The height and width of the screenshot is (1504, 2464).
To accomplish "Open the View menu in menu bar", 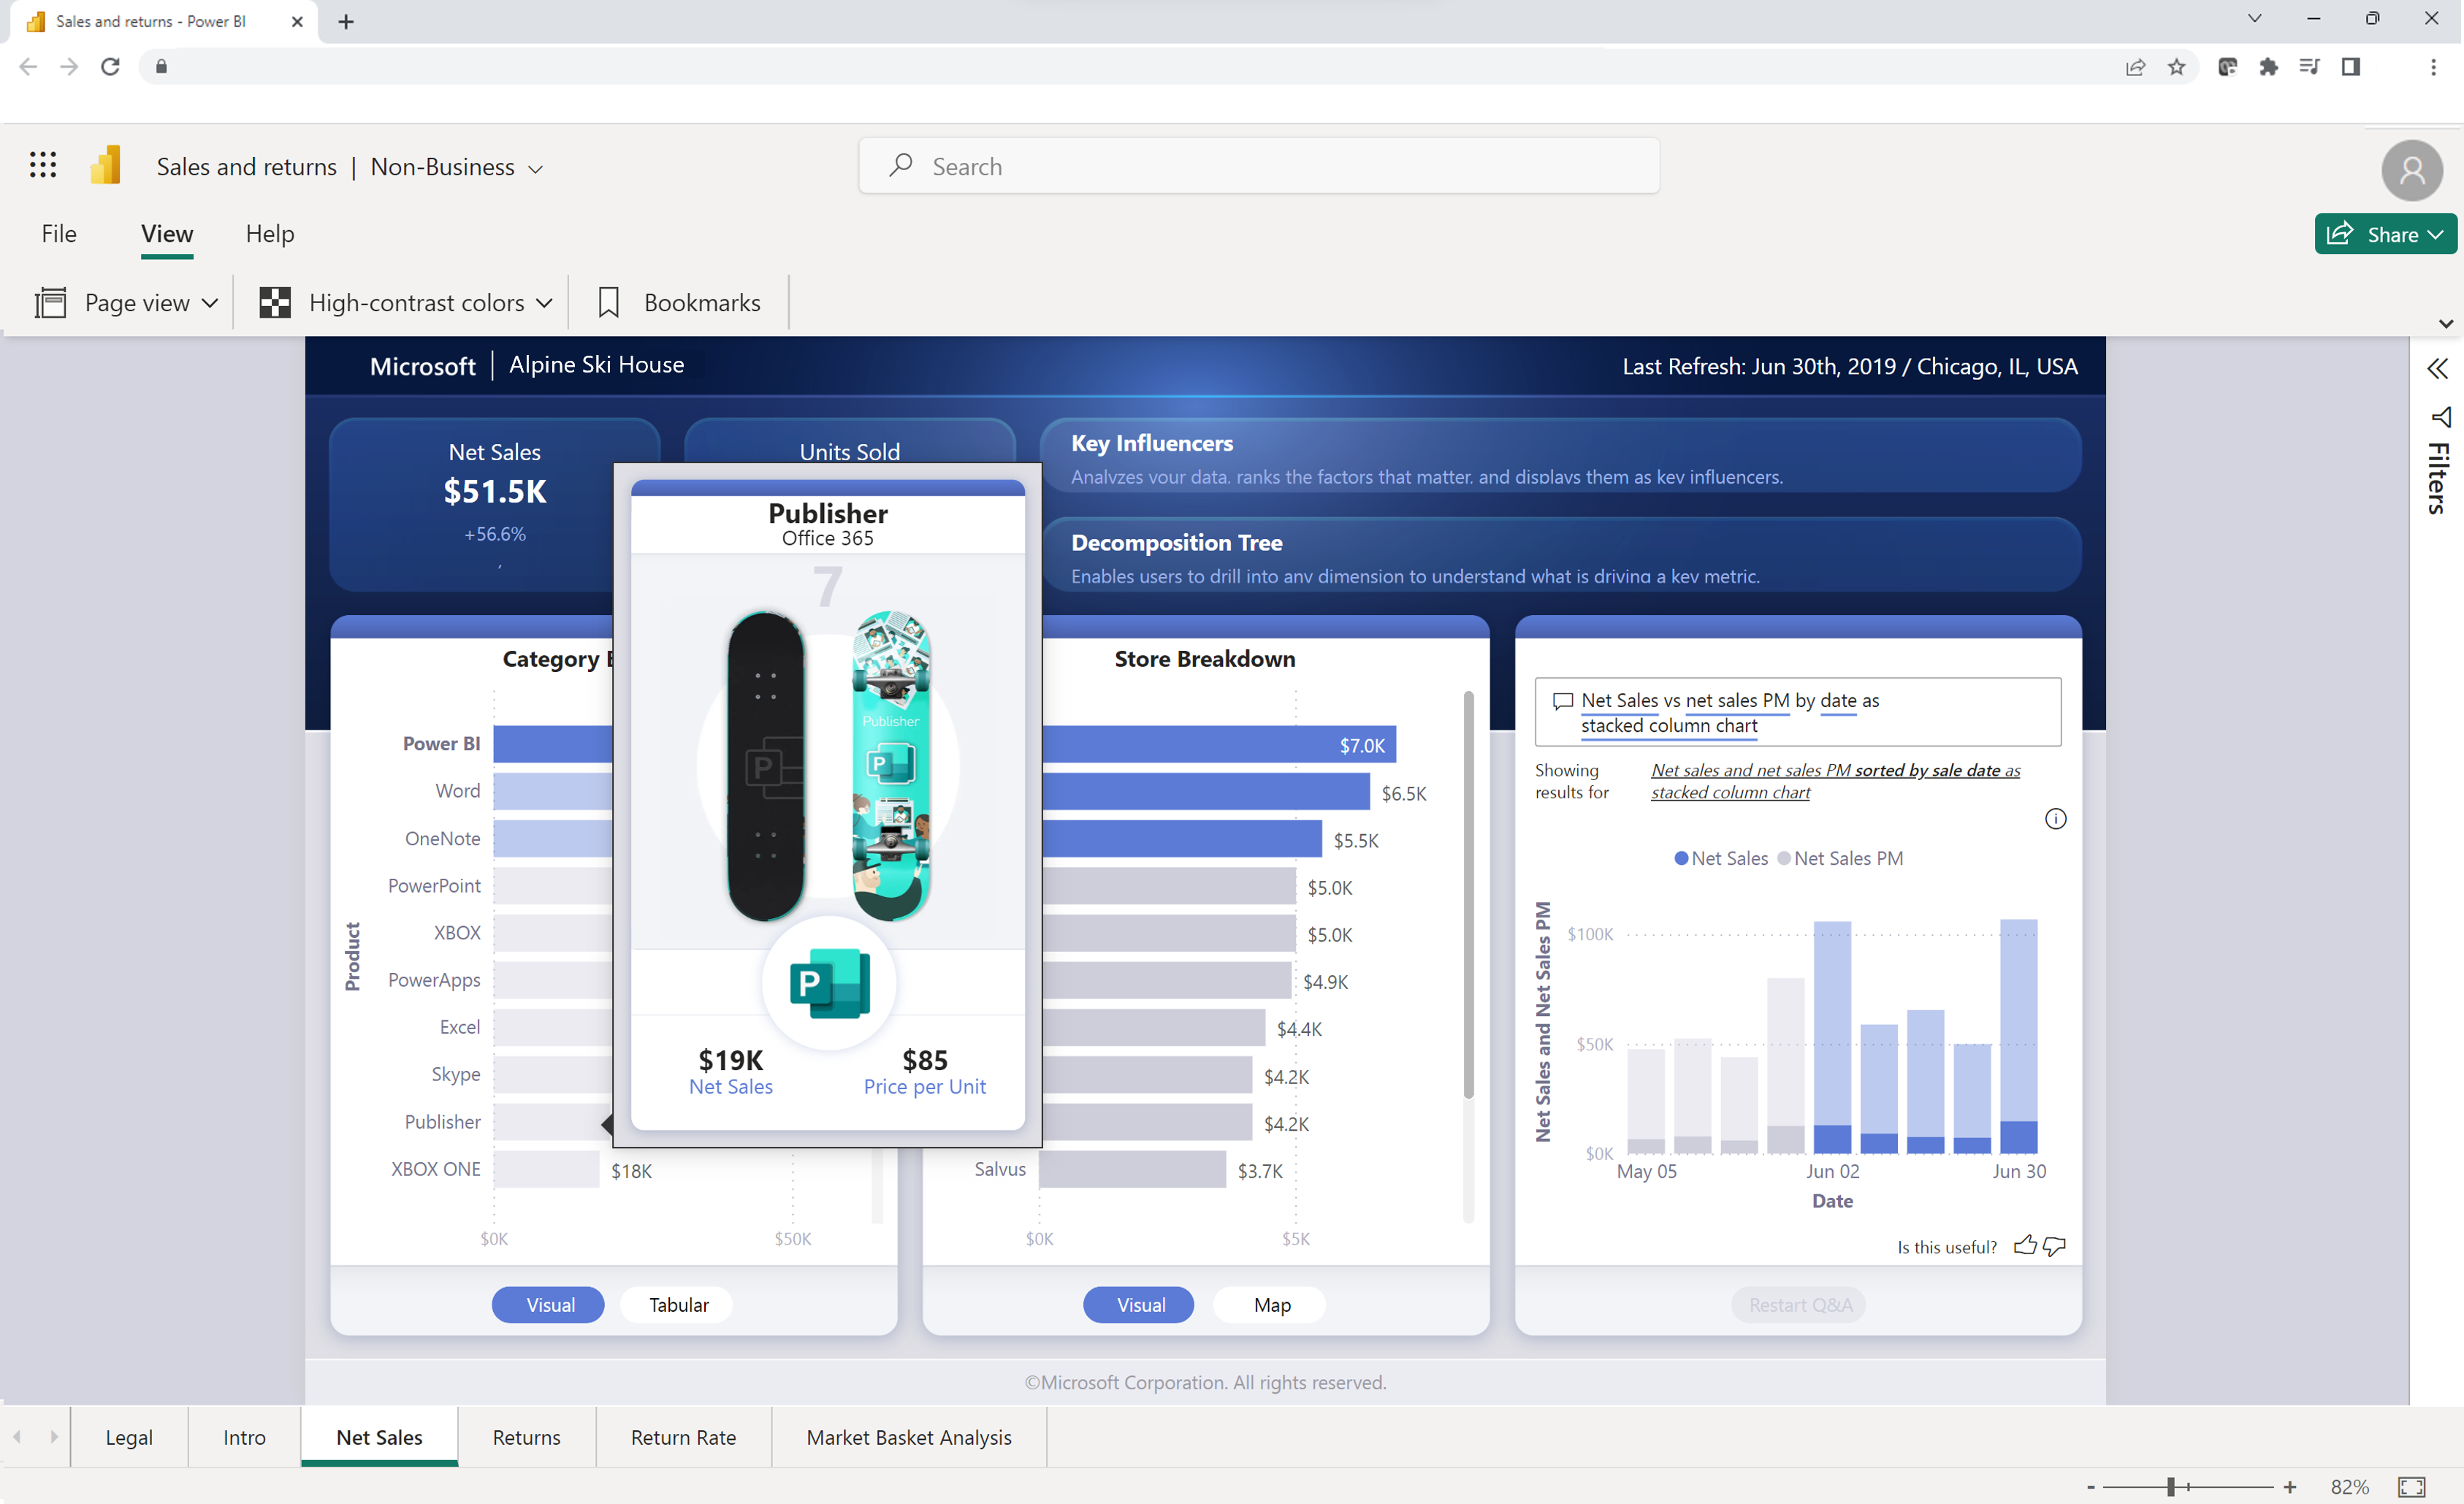I will coord(165,232).
